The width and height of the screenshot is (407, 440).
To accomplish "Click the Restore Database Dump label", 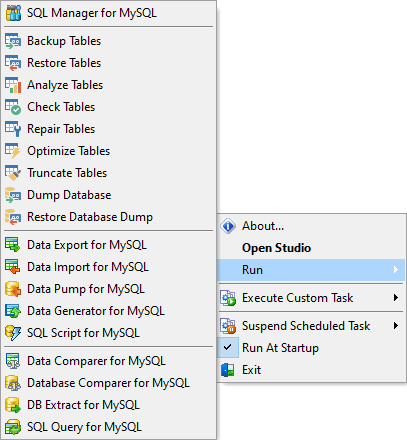I will click(90, 217).
